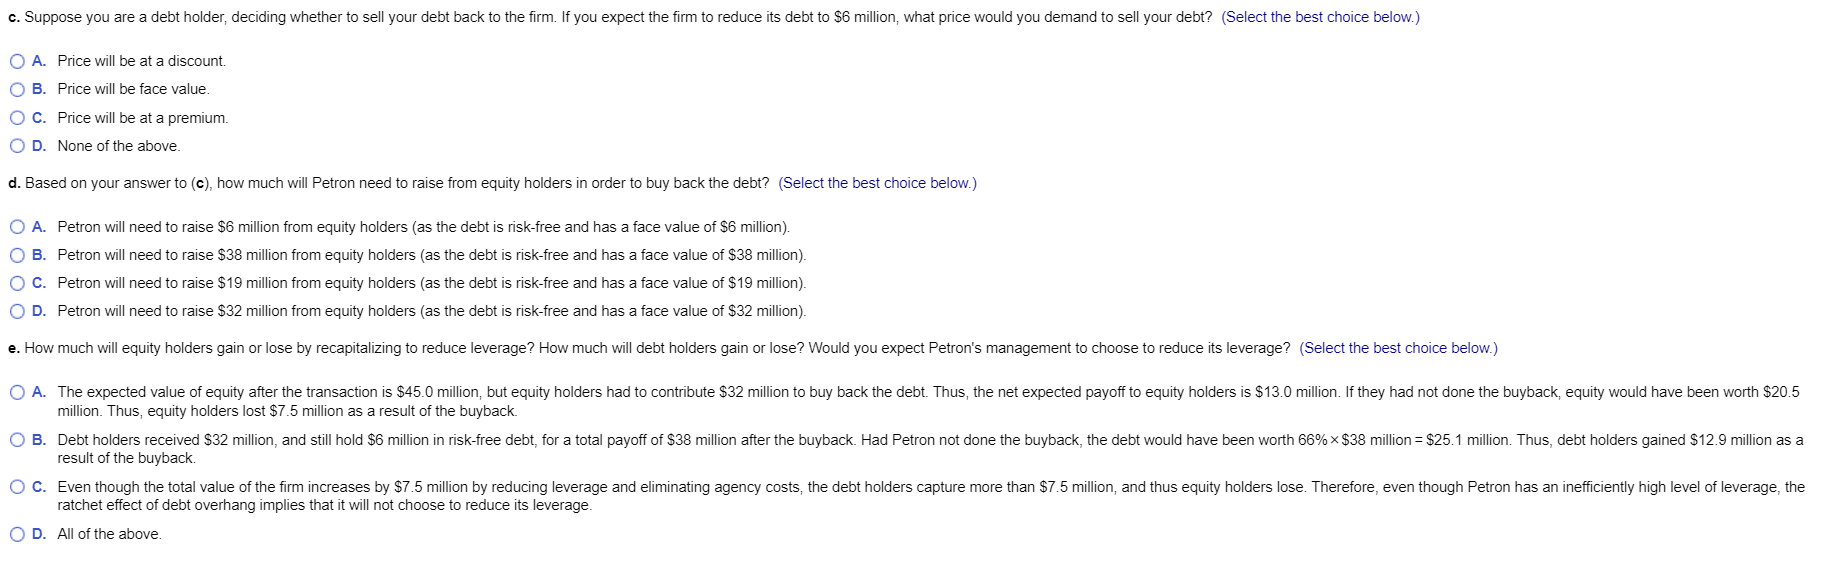Choose 'raise $38 million from equity holders' option
Screen dimensions: 1826x566
(x=17, y=255)
